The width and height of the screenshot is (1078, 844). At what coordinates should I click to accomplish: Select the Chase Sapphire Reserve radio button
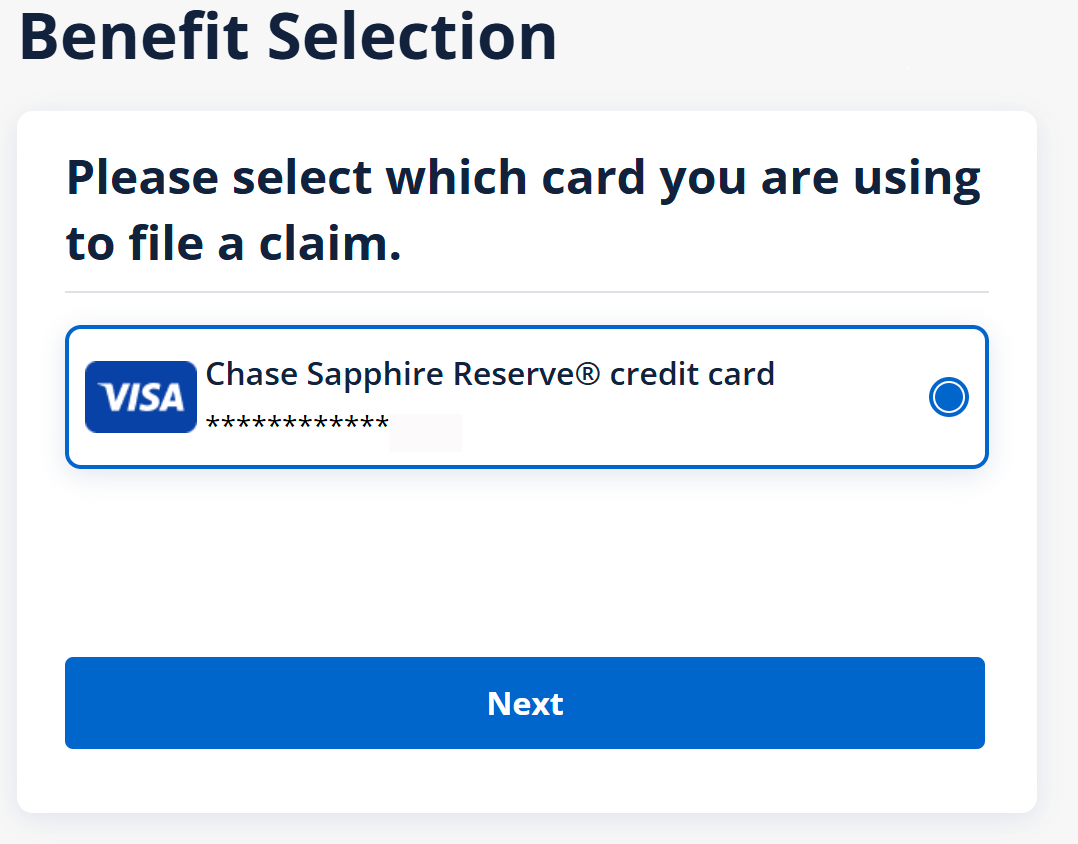pos(948,397)
